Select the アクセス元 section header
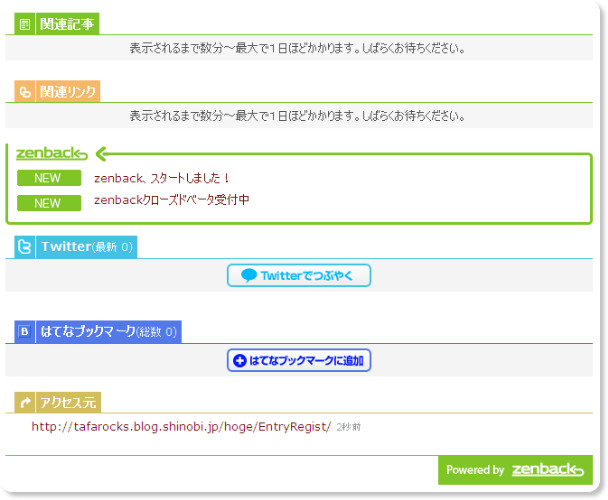The image size is (608, 500). (x=58, y=402)
